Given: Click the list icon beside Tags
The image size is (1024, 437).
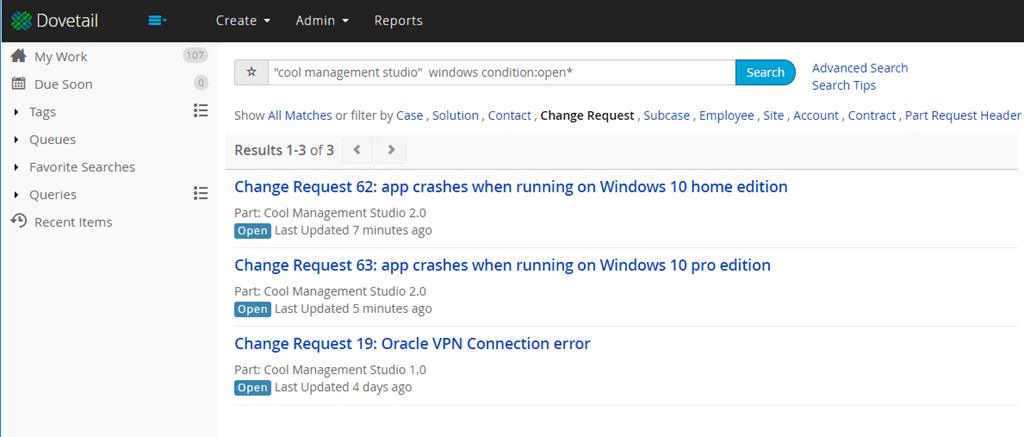Looking at the screenshot, I should pyautogui.click(x=200, y=111).
